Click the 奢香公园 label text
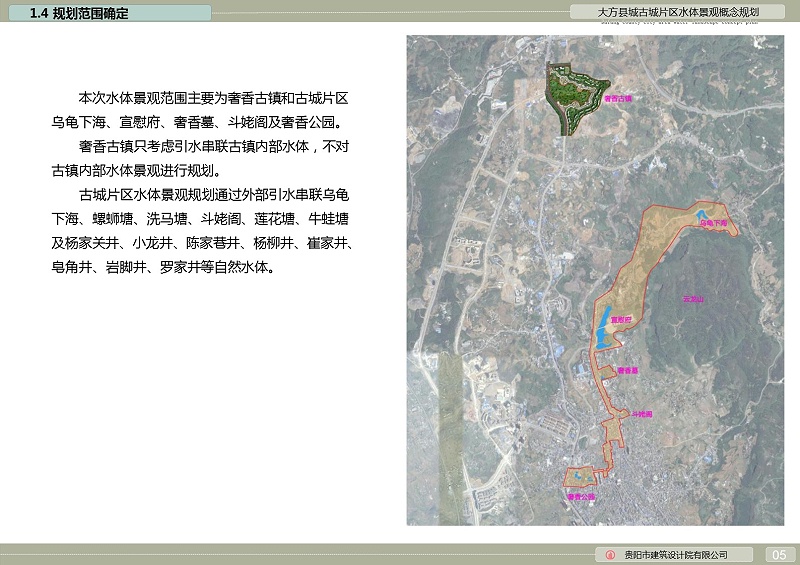800x565 pixels. click(580, 495)
